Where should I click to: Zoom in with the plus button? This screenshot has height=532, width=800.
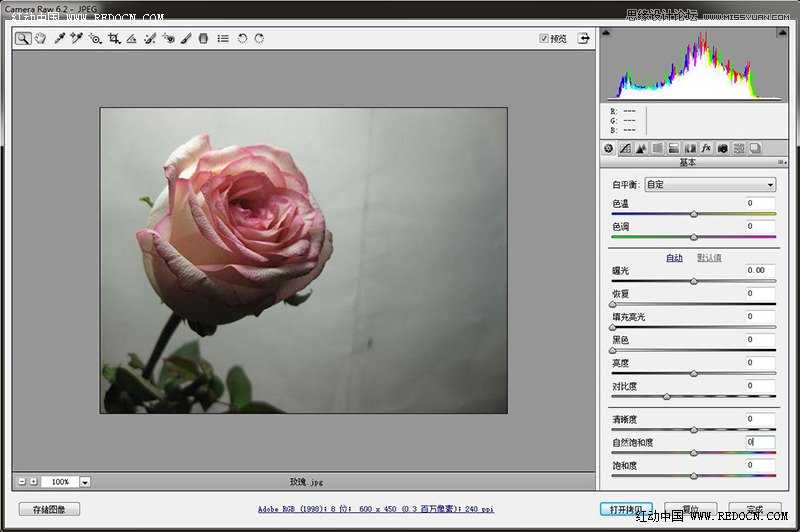pyautogui.click(x=34, y=482)
